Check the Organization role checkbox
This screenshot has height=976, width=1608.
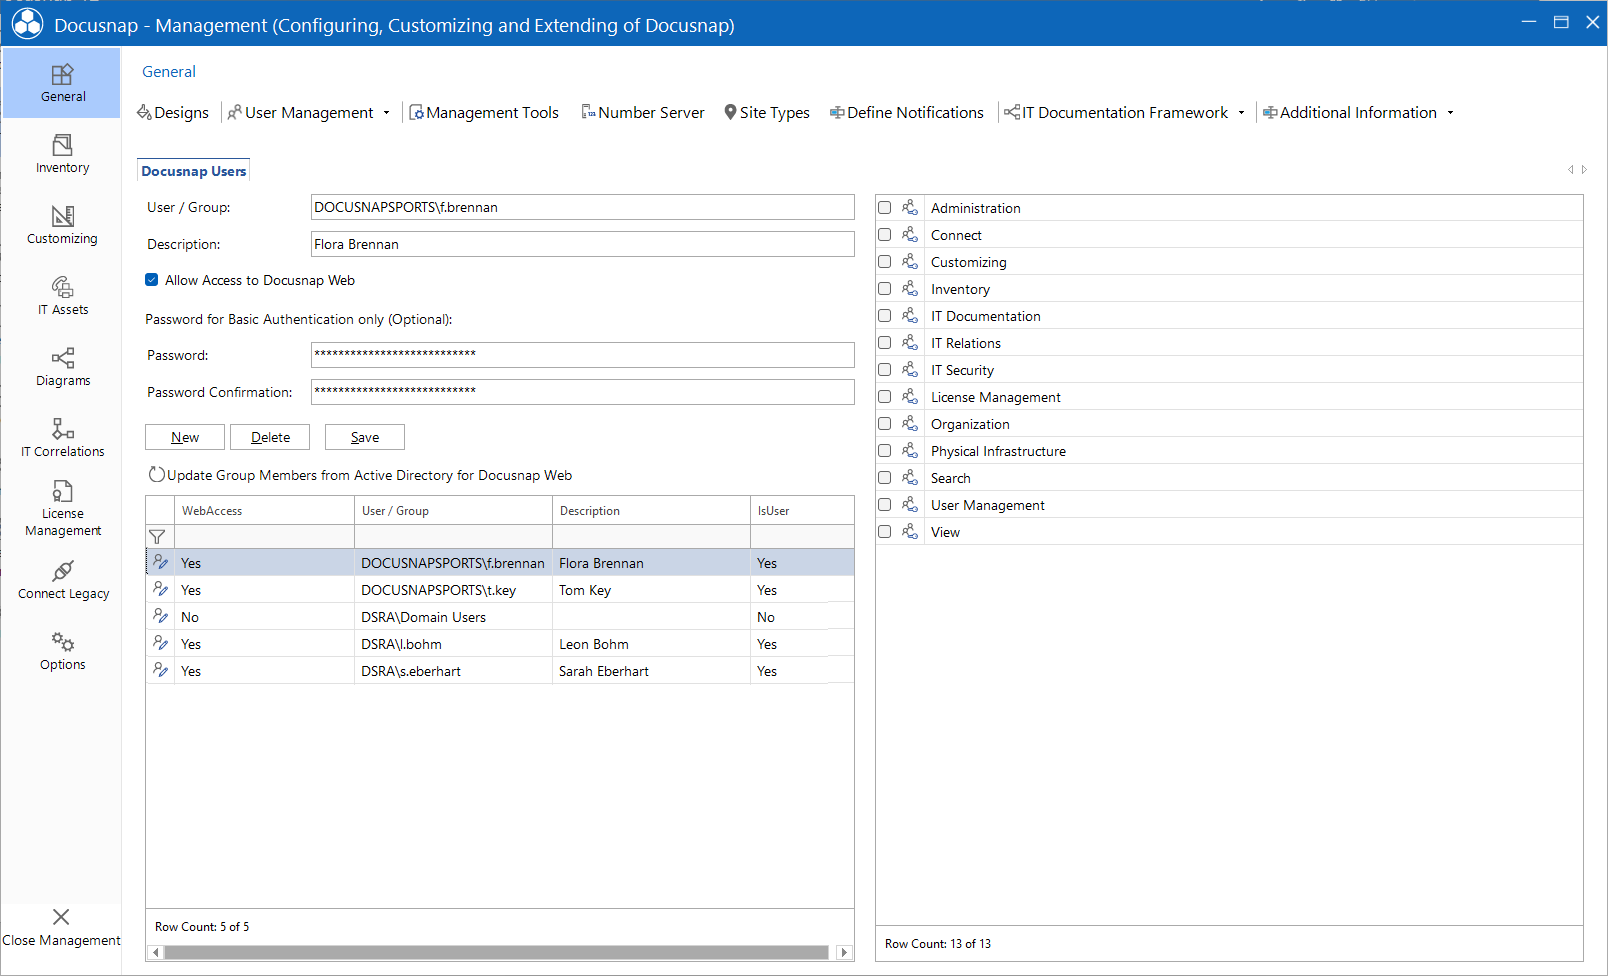[x=884, y=424]
